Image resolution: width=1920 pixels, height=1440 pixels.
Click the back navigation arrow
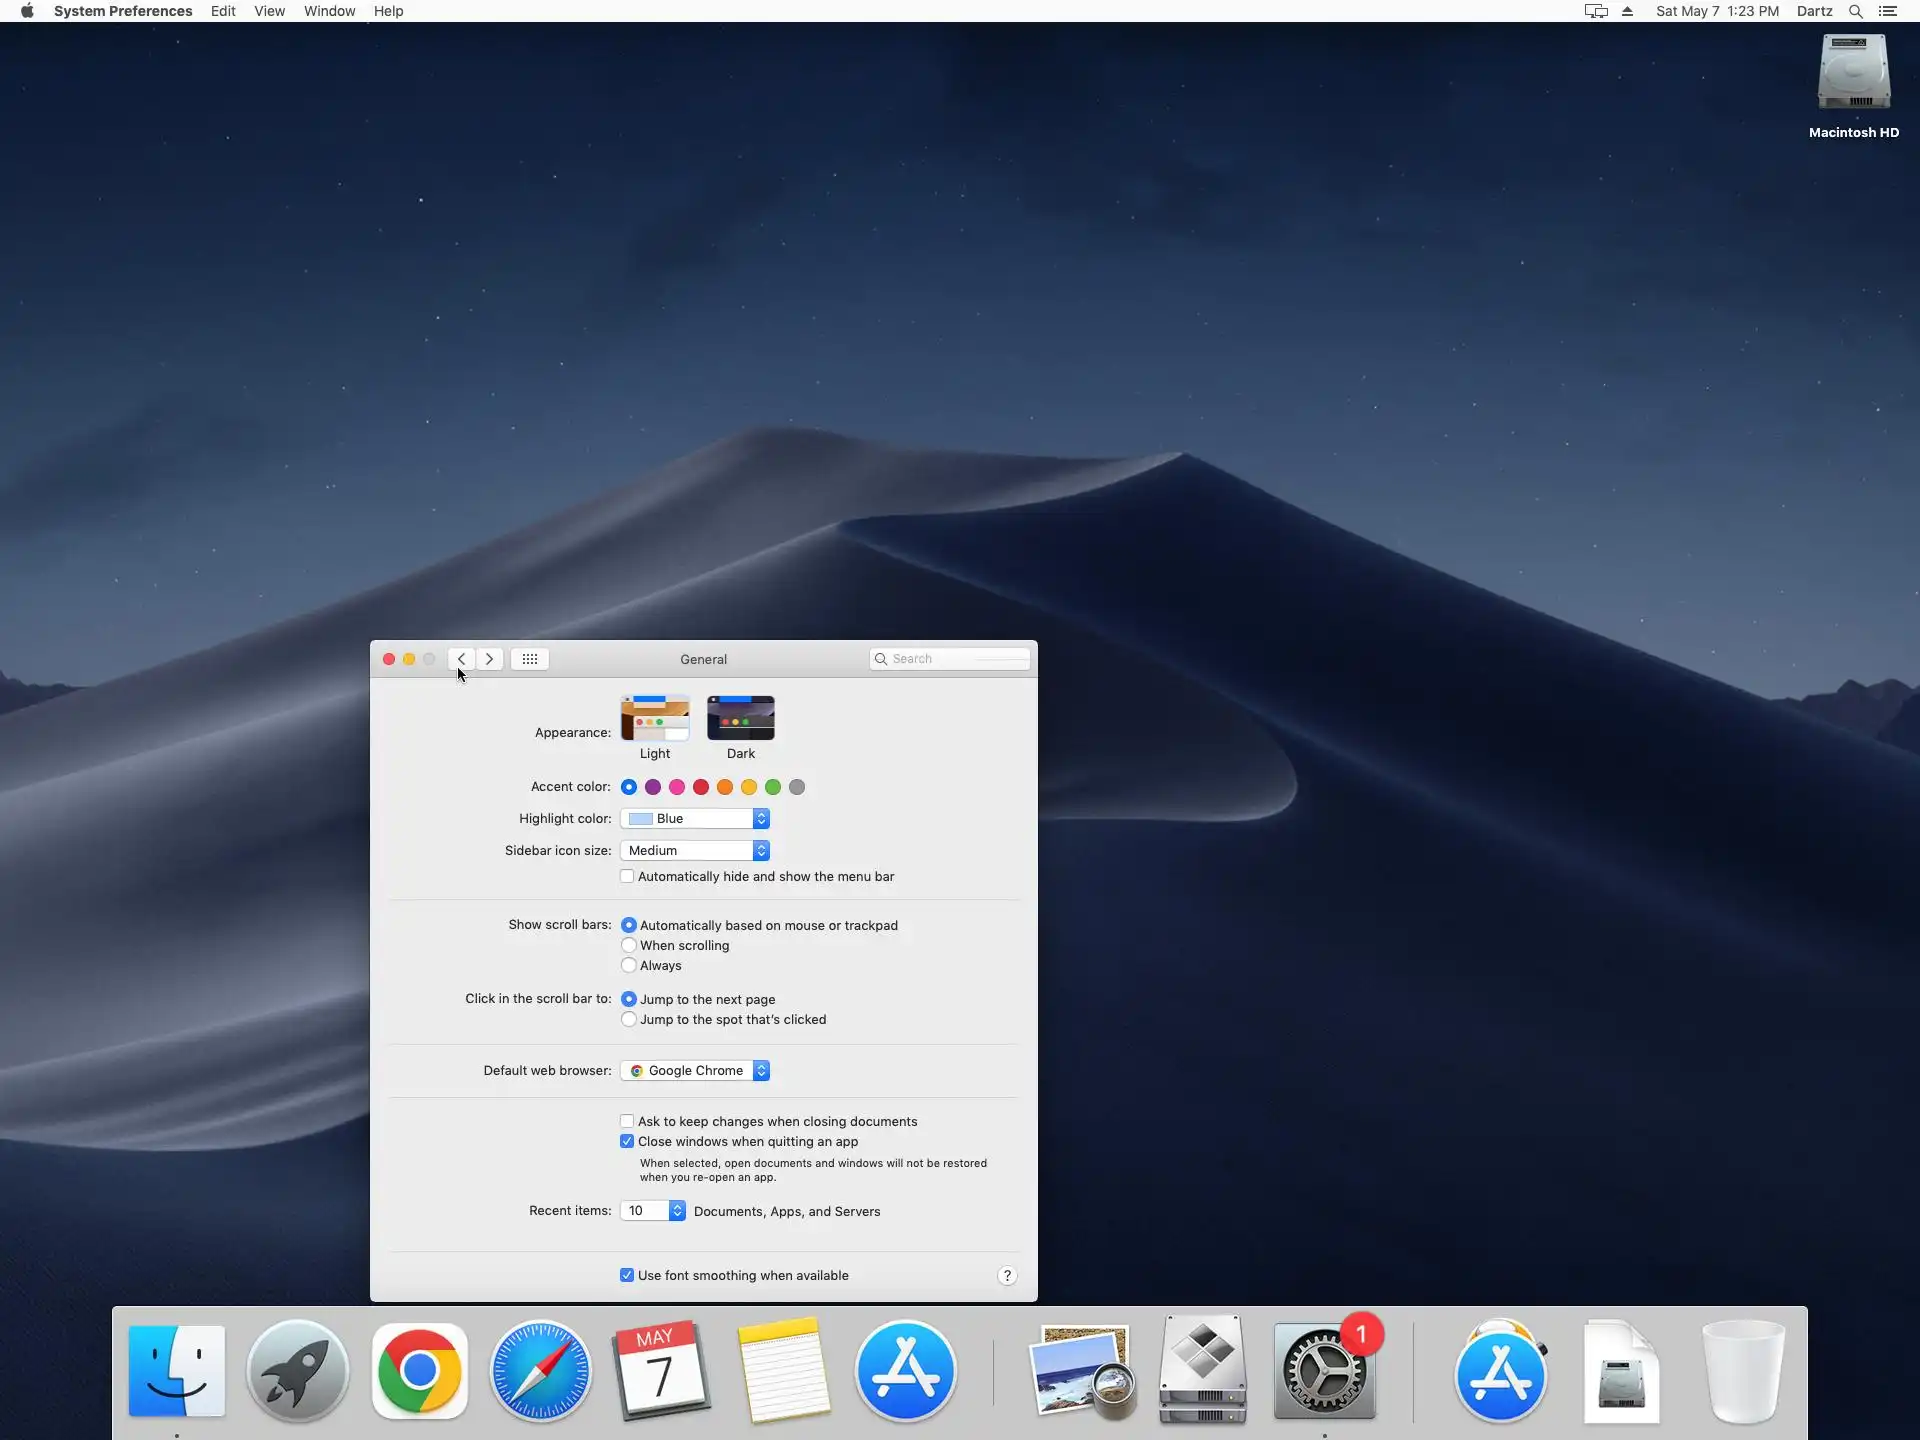pos(461,659)
